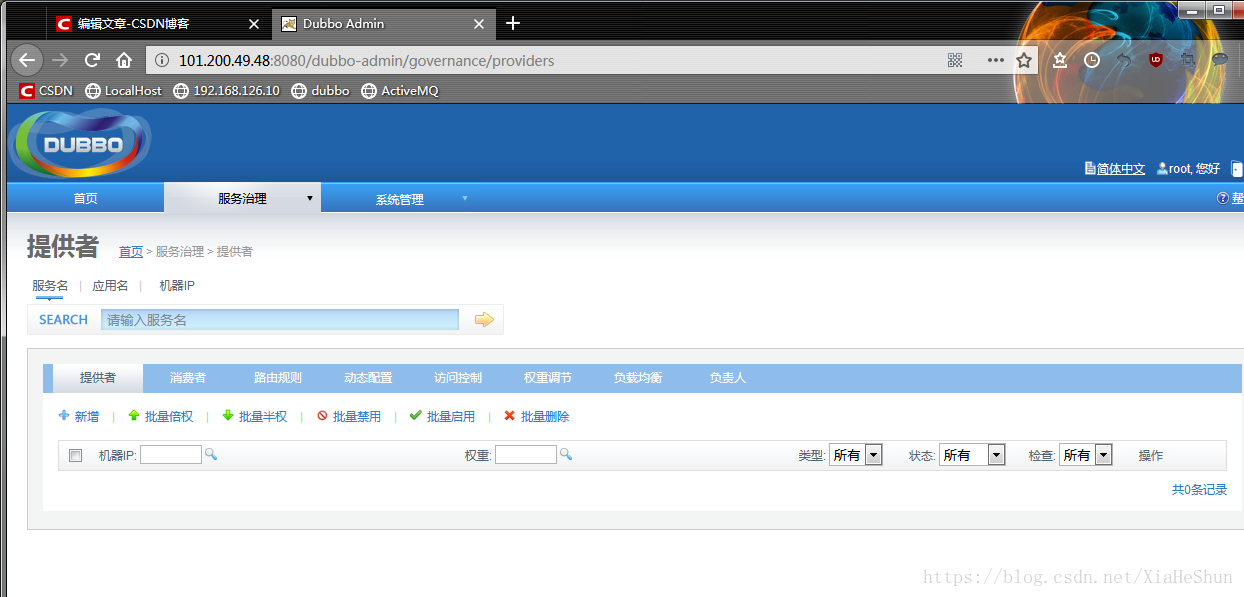Toggle the select-all checkbox in table header
Screen dimensions: 1244x597
point(75,455)
